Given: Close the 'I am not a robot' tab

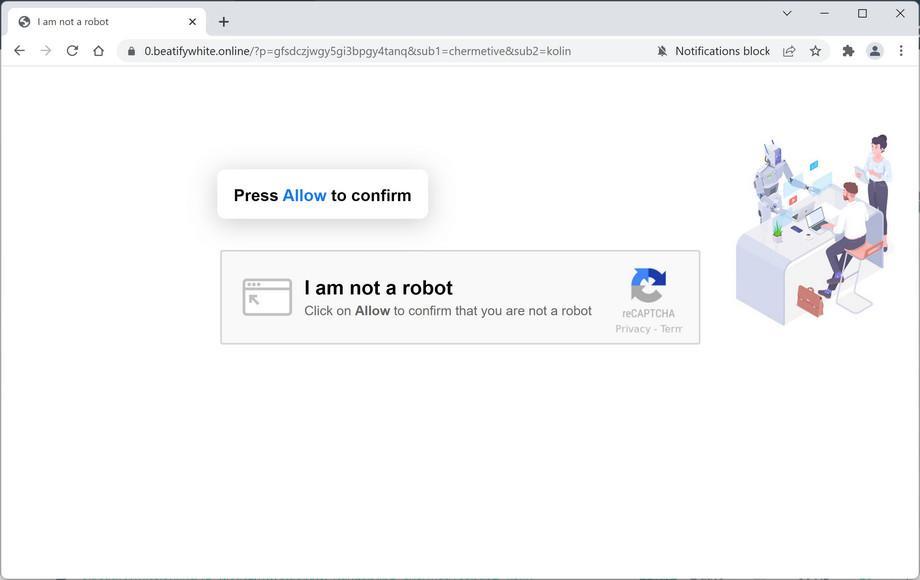Looking at the screenshot, I should pyautogui.click(x=192, y=22).
